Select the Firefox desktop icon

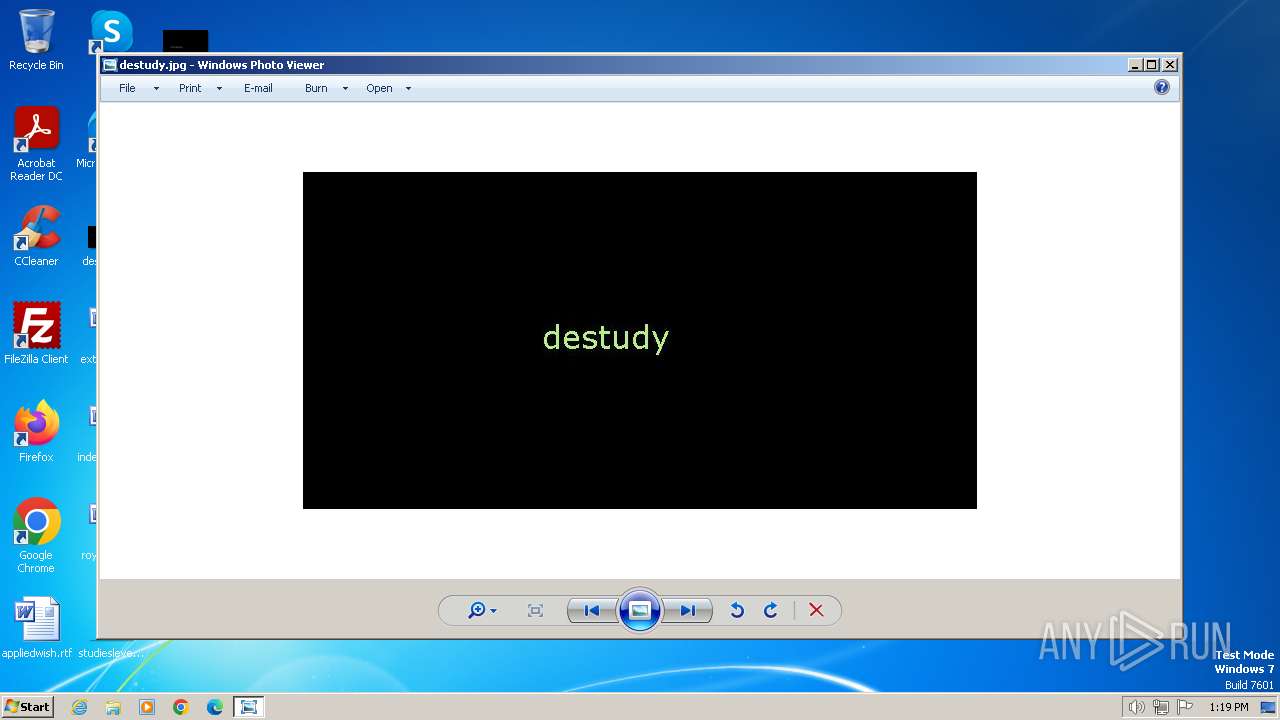click(36, 431)
